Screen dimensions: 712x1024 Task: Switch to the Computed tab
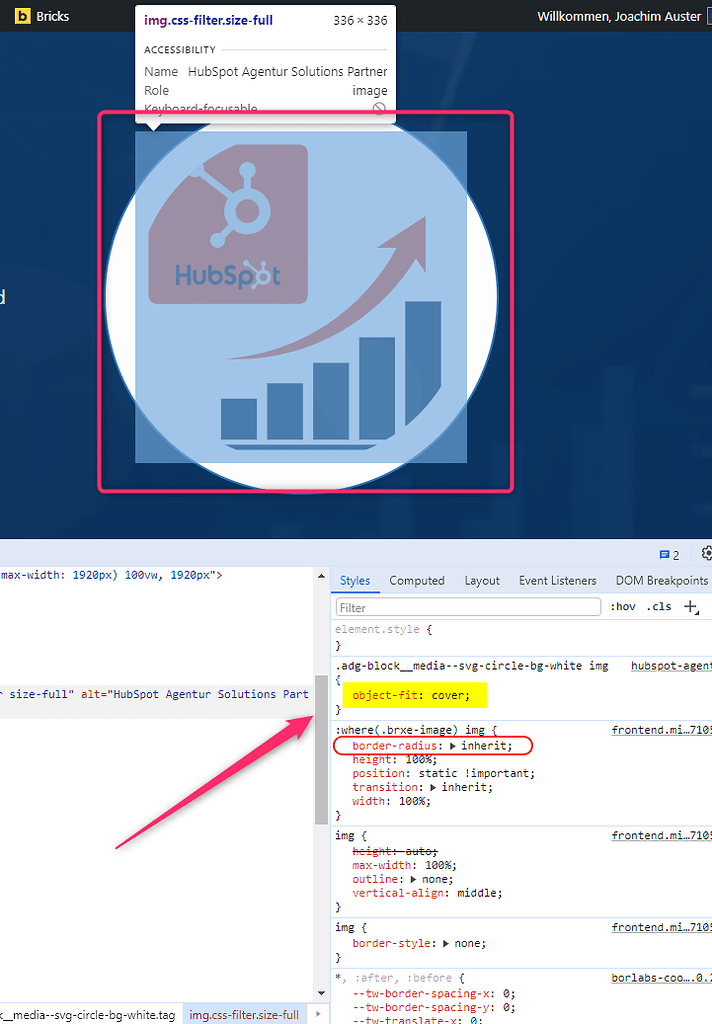(417, 580)
